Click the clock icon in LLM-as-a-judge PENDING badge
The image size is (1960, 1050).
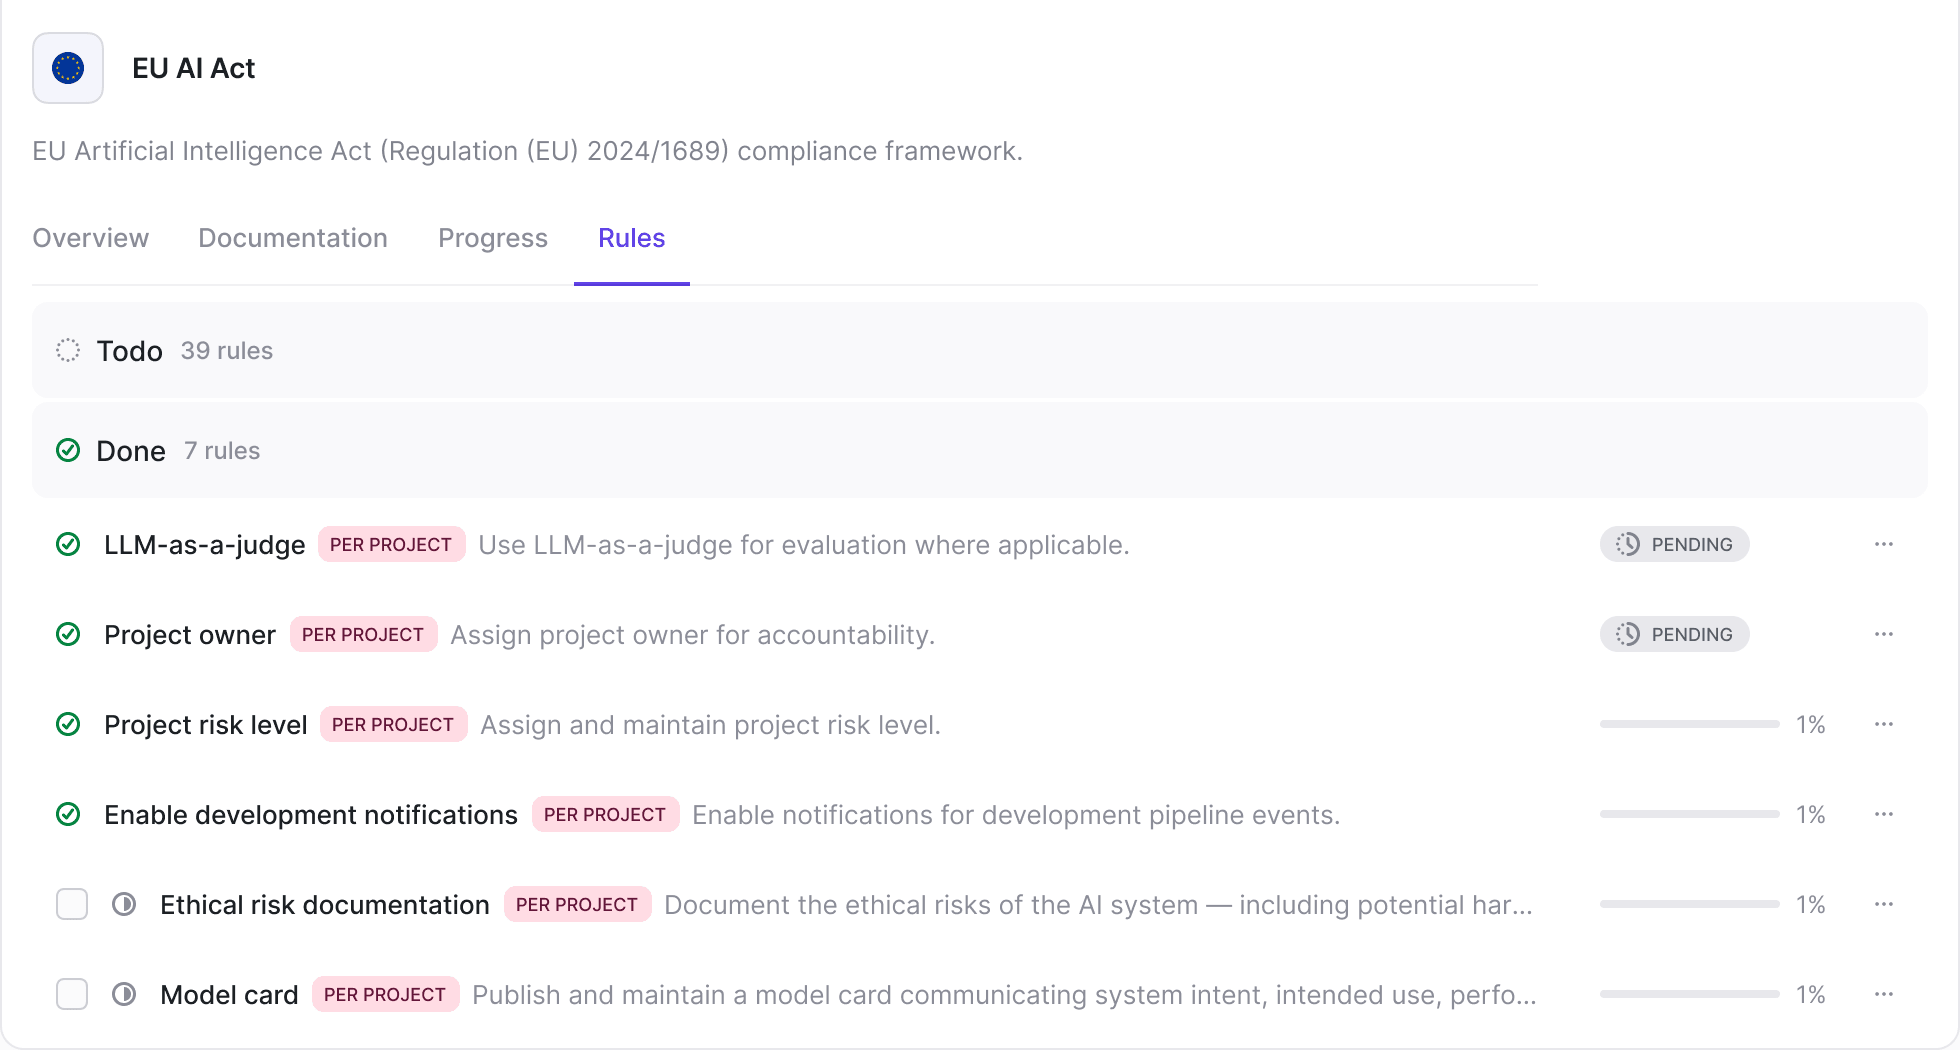click(x=1628, y=544)
